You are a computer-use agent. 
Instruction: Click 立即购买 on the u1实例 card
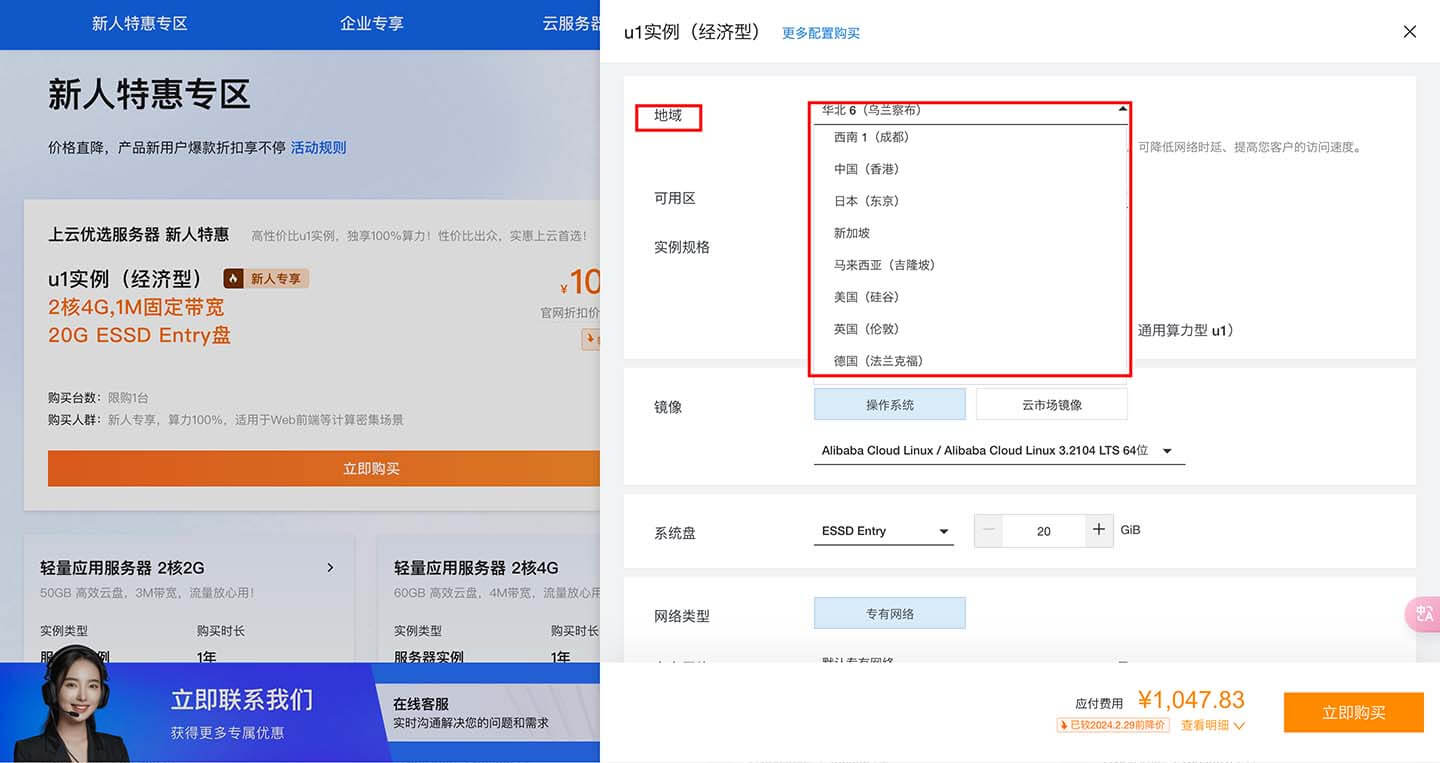[x=324, y=468]
